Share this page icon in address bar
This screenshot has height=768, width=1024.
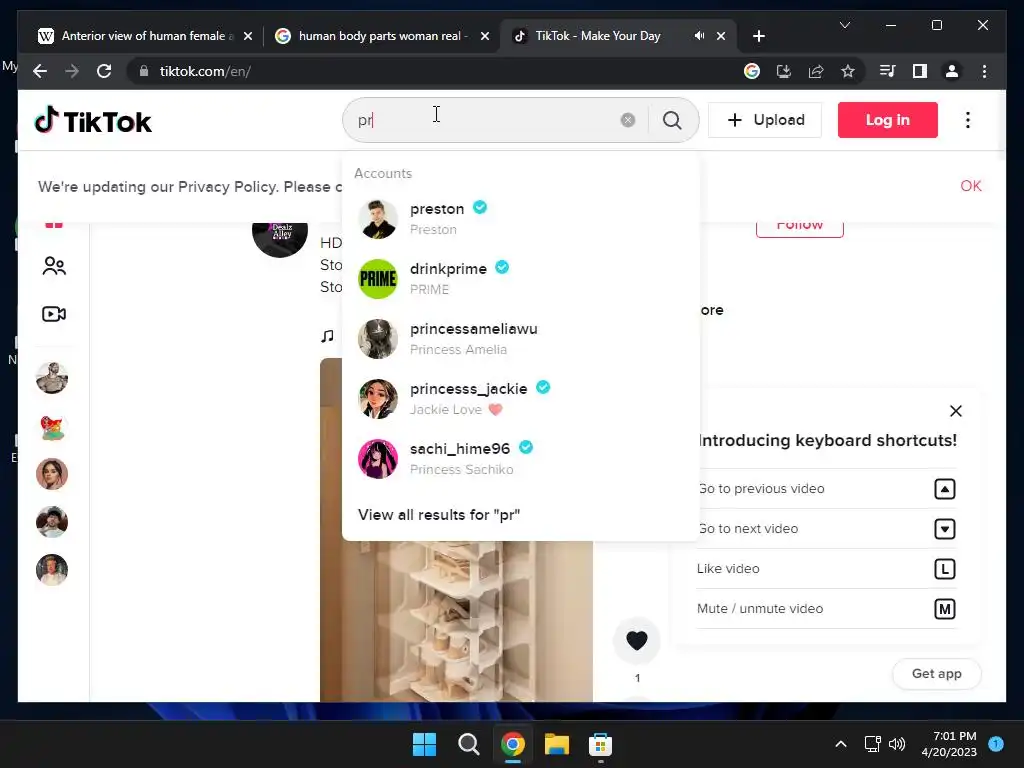click(x=816, y=71)
